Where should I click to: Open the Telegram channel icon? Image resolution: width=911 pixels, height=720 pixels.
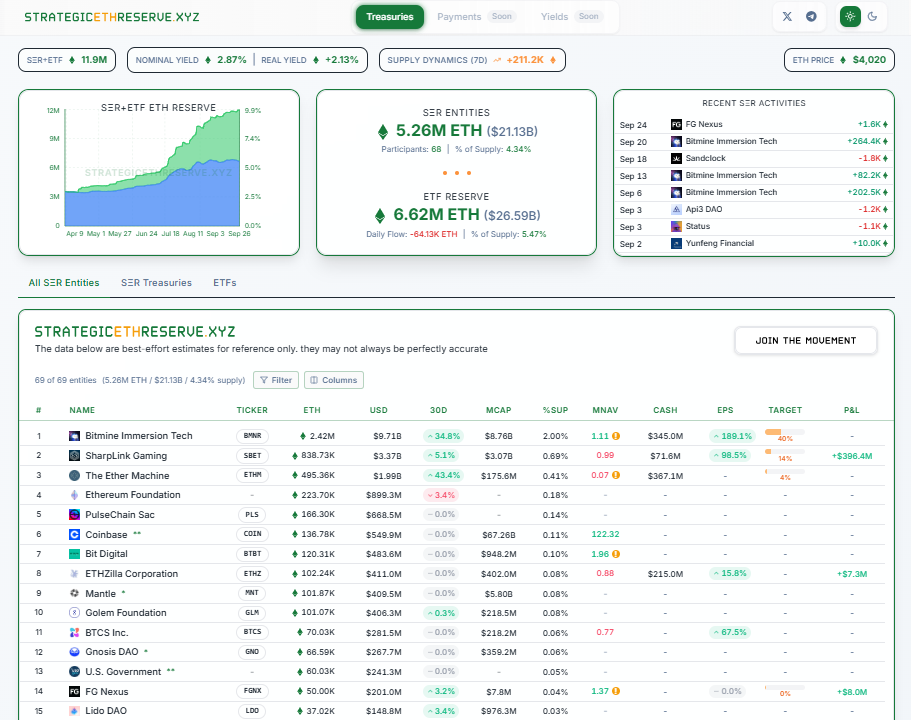[x=811, y=16]
